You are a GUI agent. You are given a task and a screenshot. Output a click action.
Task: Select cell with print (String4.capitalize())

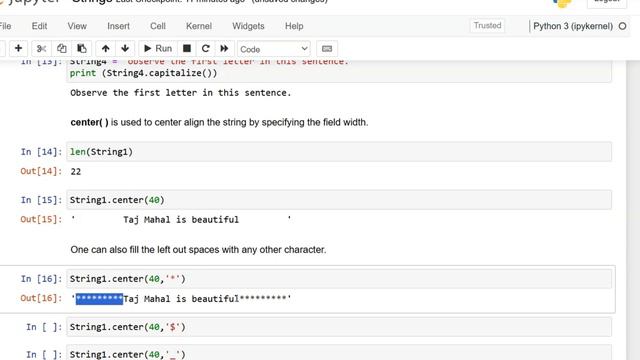pos(339,71)
